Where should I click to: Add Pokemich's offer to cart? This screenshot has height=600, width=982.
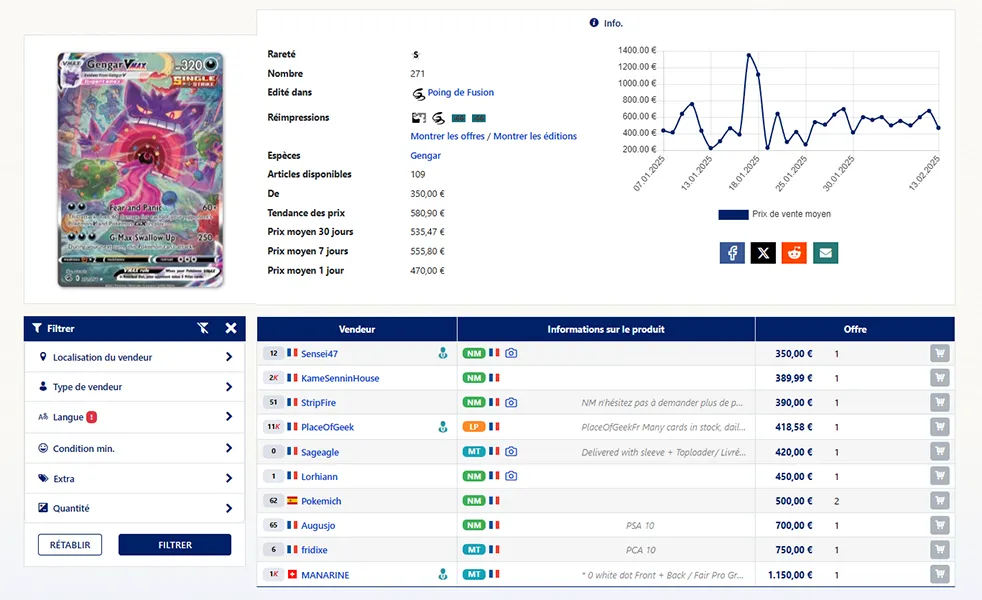point(939,500)
